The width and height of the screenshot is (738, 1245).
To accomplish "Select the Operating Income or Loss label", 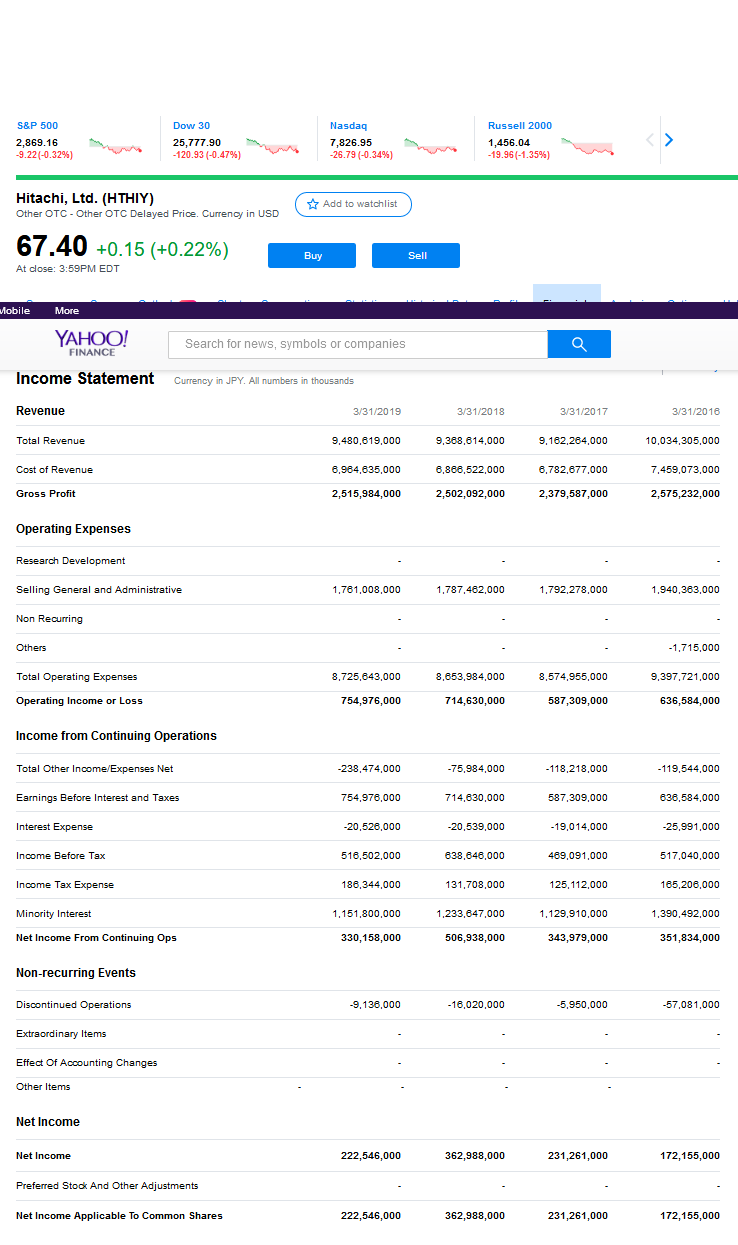I will [79, 701].
